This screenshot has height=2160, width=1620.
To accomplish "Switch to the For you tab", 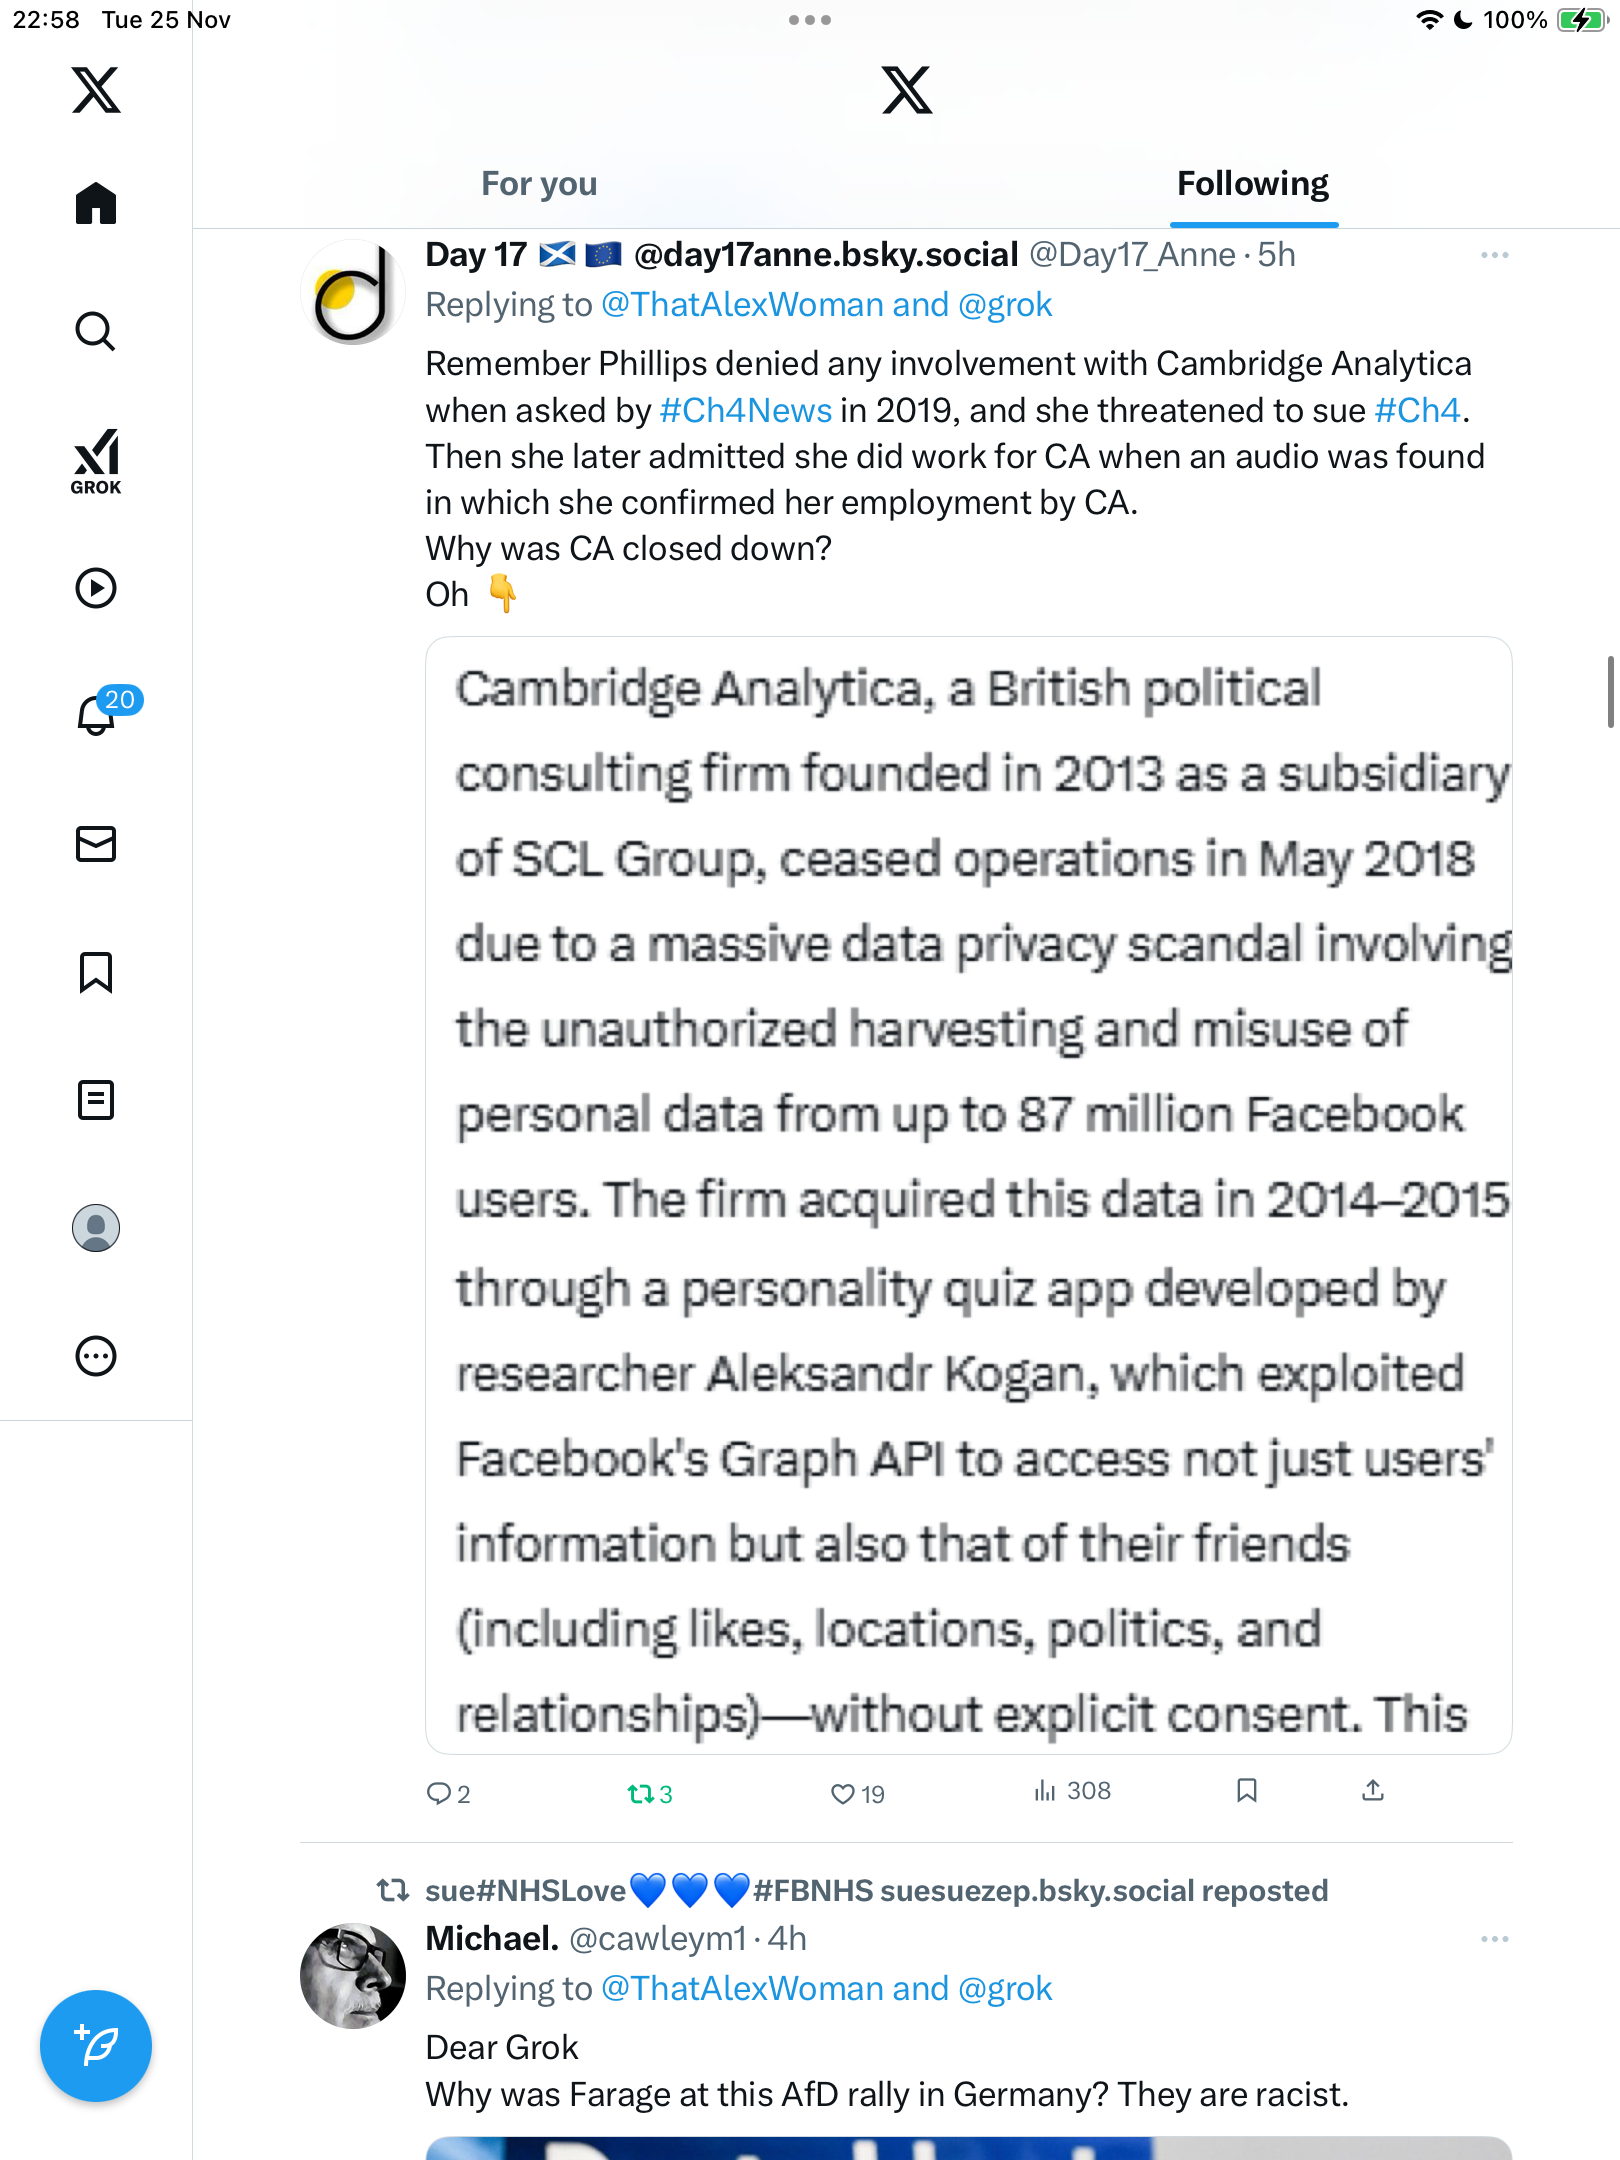I will [539, 184].
